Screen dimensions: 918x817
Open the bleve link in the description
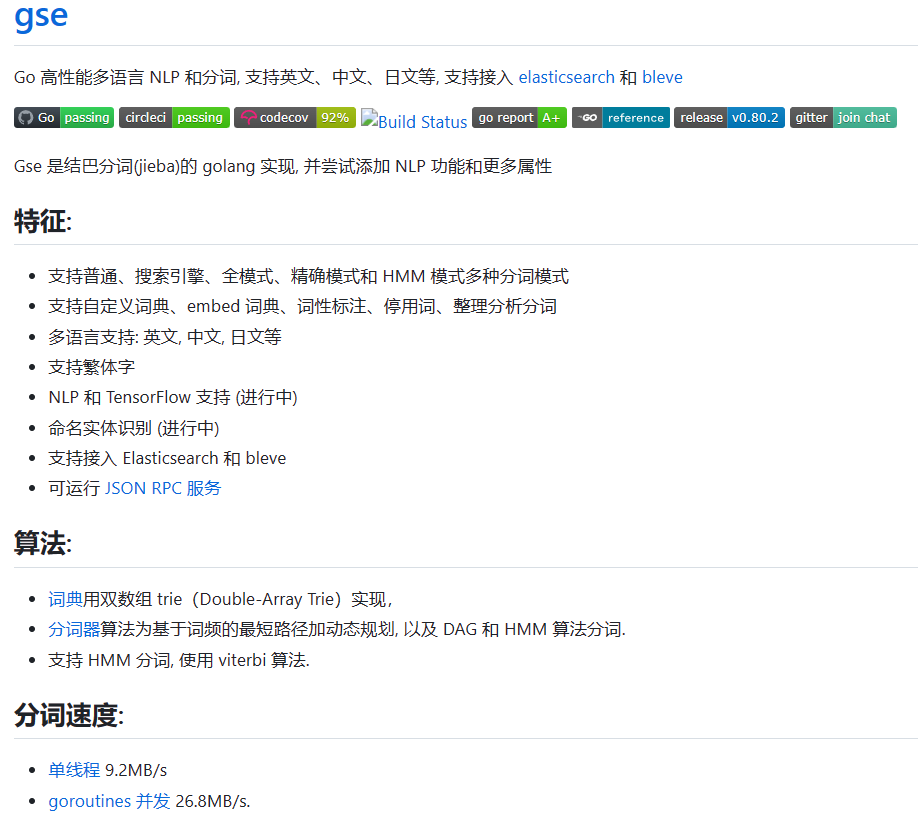point(662,77)
